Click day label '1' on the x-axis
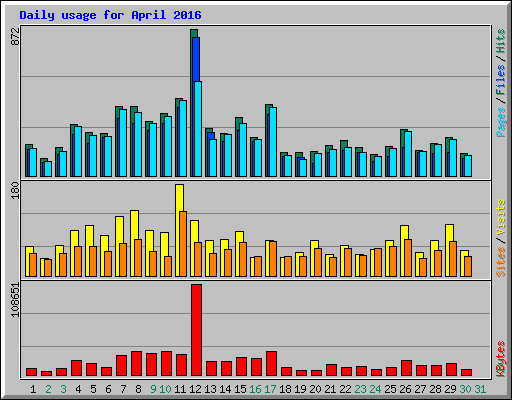512x400 pixels. [33, 389]
